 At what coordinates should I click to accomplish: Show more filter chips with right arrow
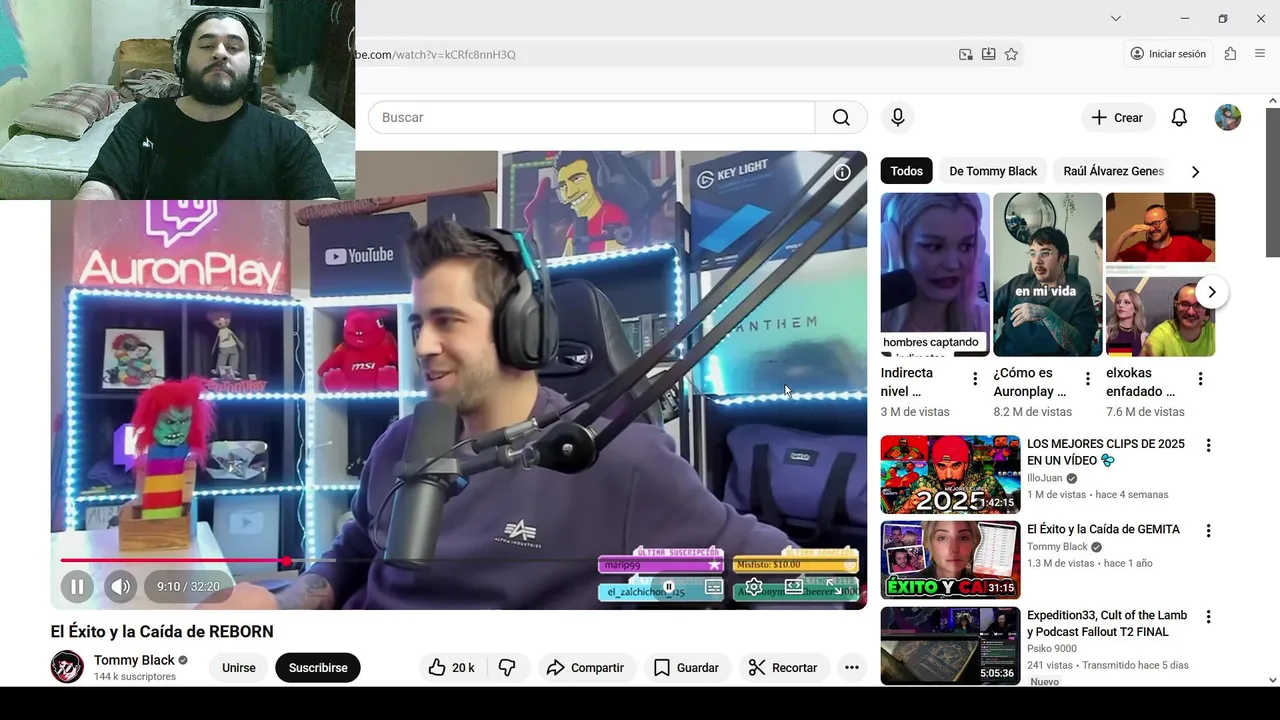click(x=1195, y=171)
